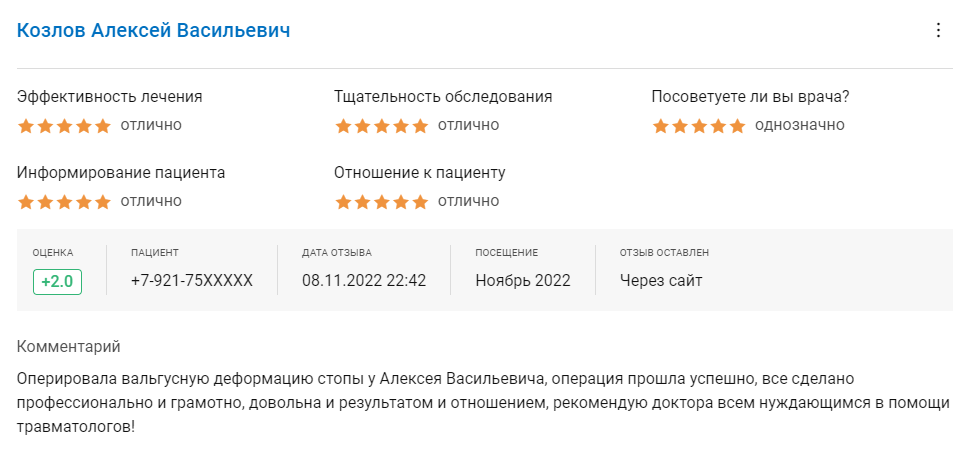Click the однозначно rating label

click(799, 125)
